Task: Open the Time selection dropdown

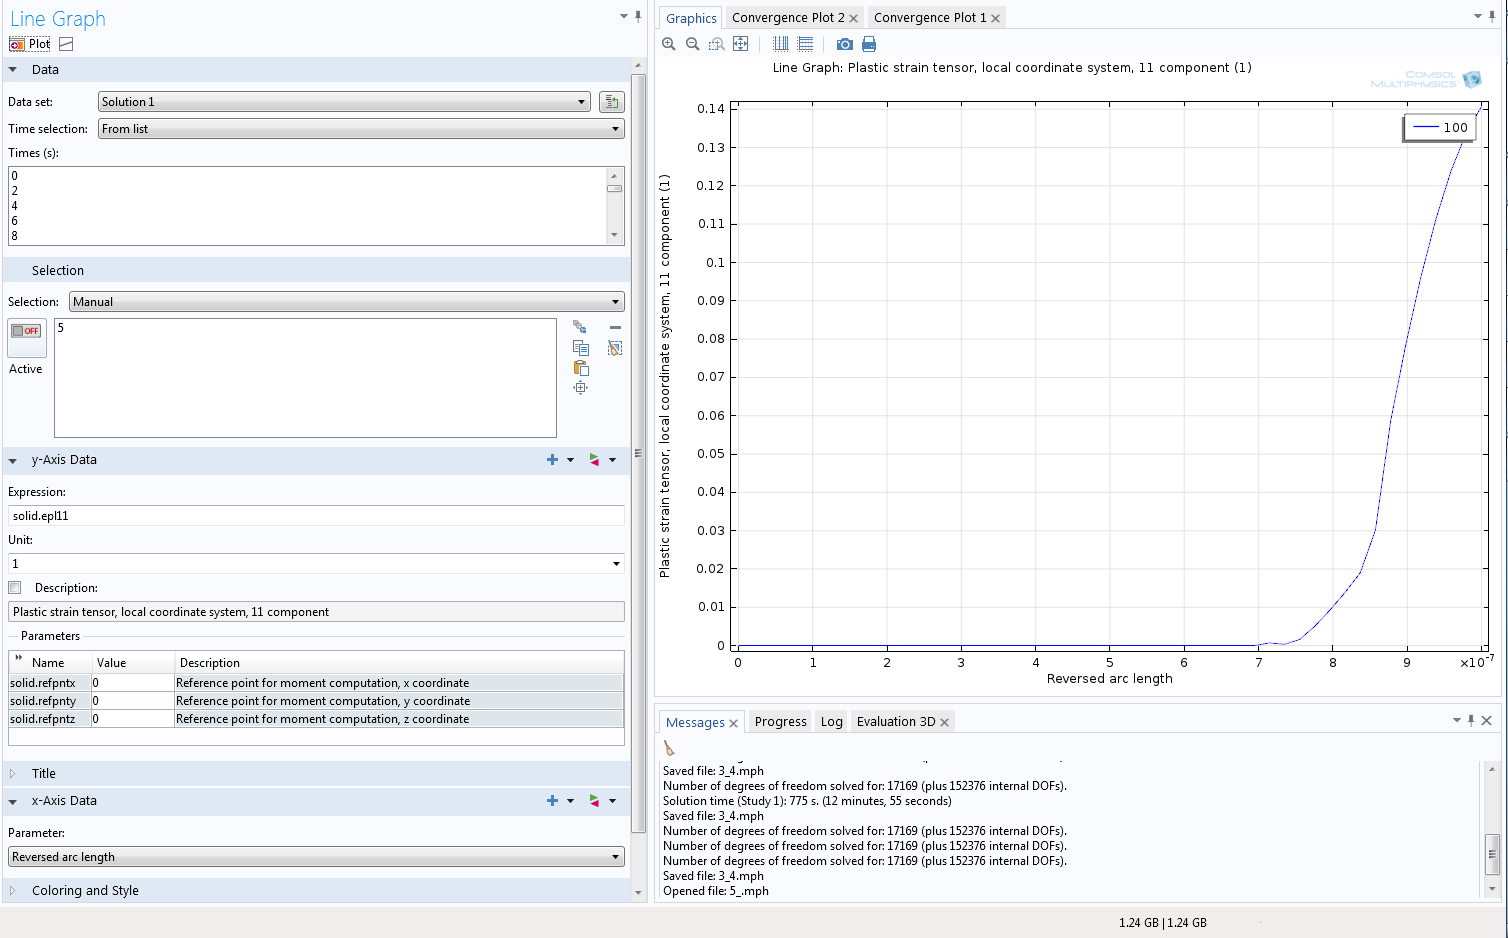Action: click(361, 129)
